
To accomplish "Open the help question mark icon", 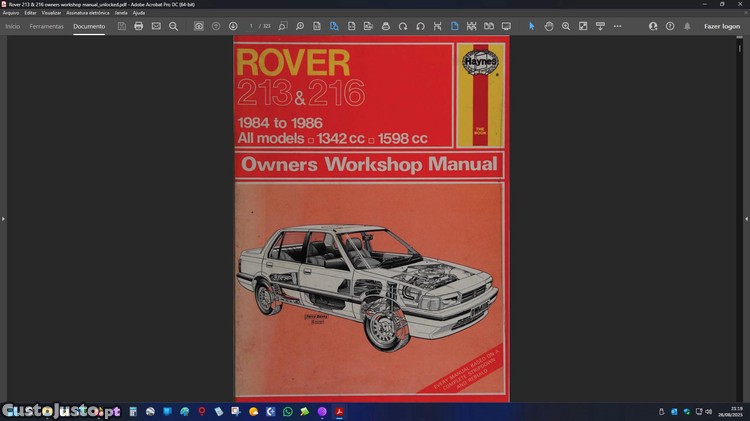I will (670, 26).
